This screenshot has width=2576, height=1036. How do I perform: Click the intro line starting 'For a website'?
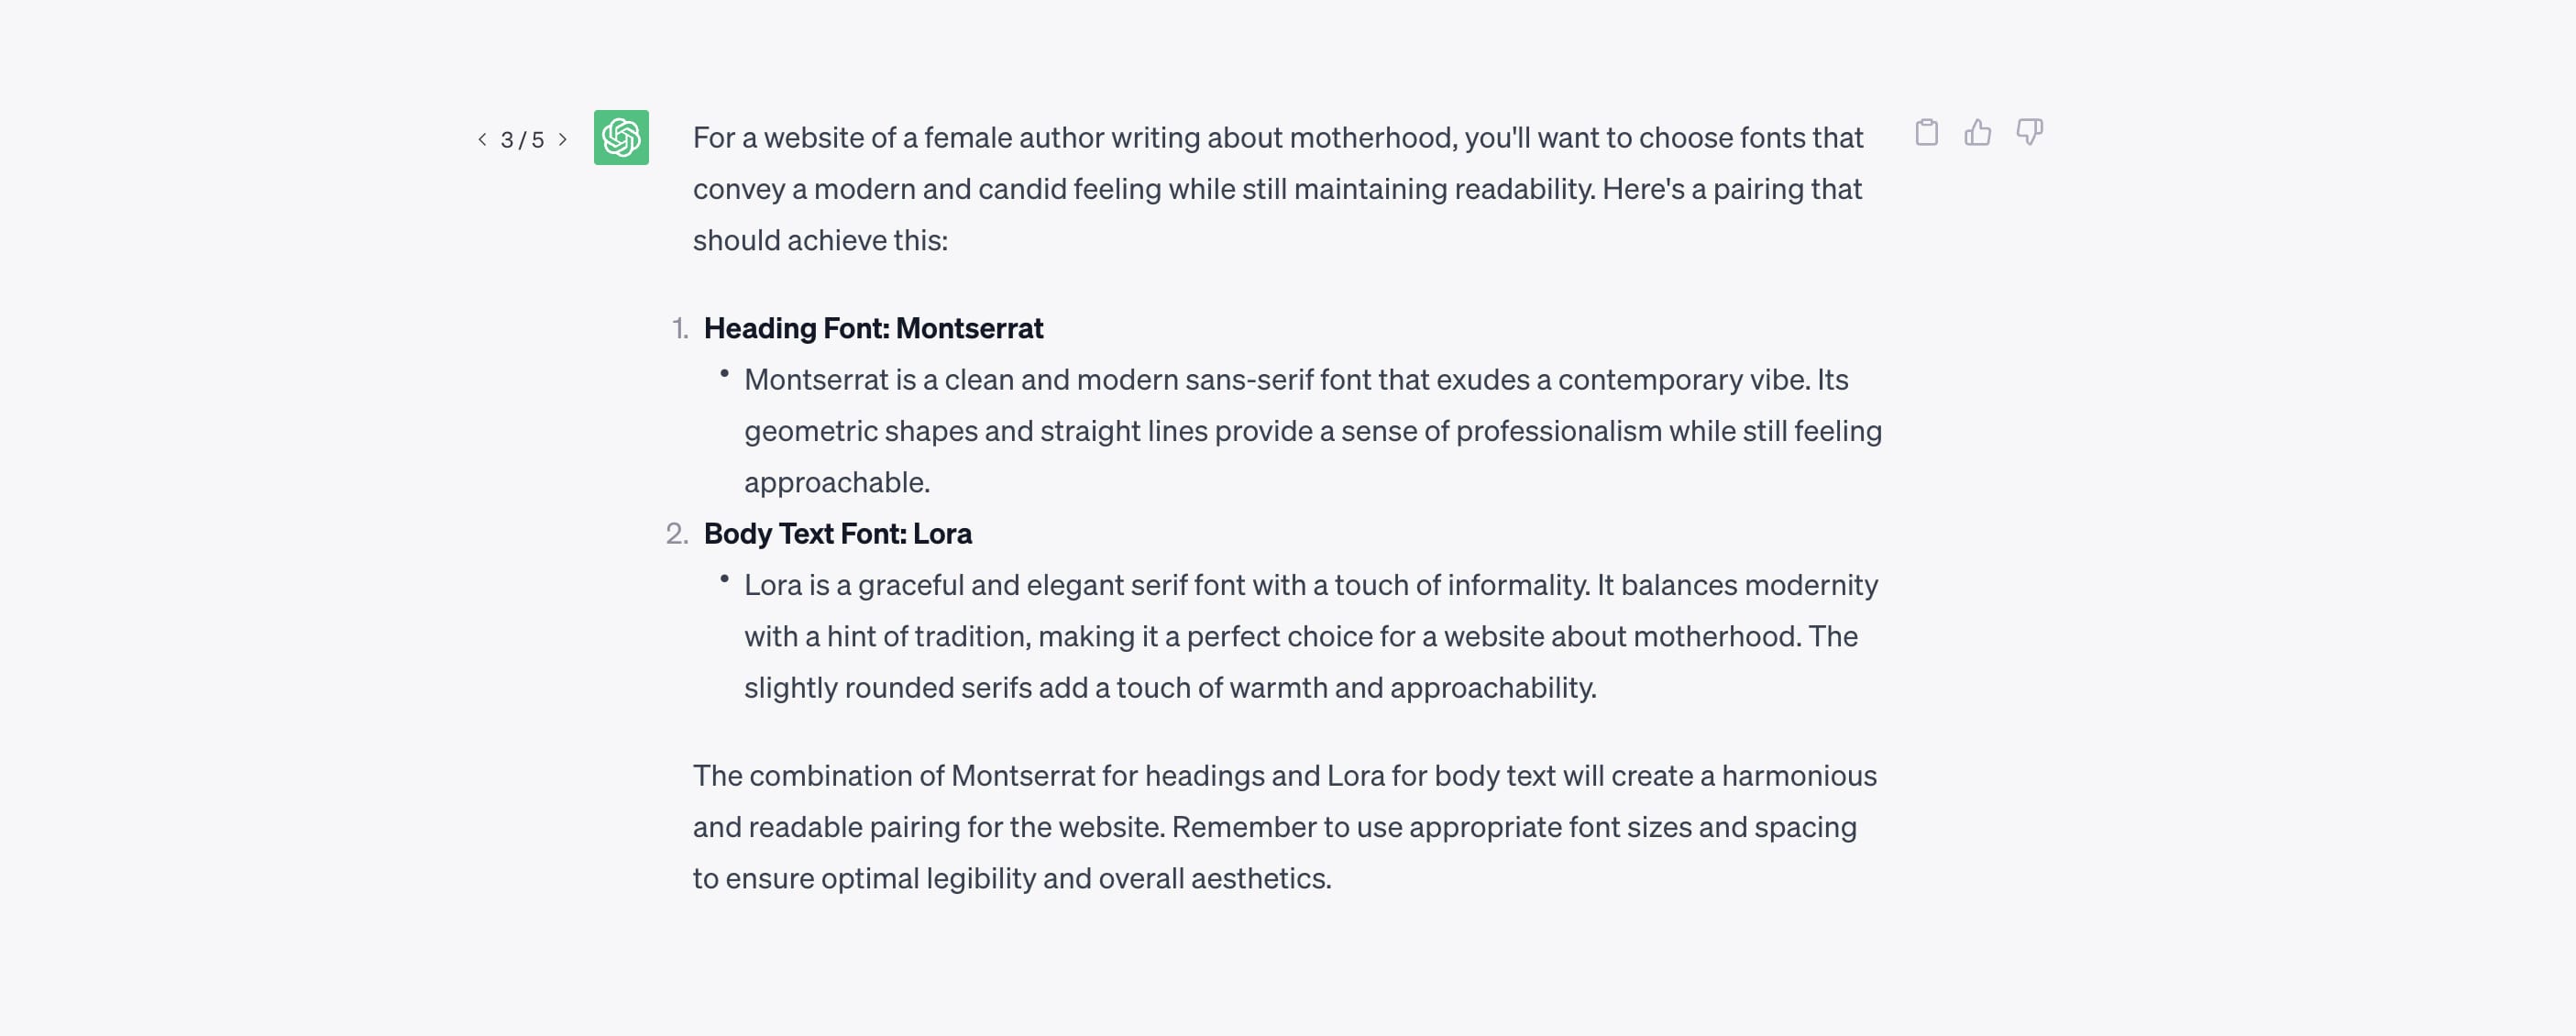click(x=1278, y=137)
